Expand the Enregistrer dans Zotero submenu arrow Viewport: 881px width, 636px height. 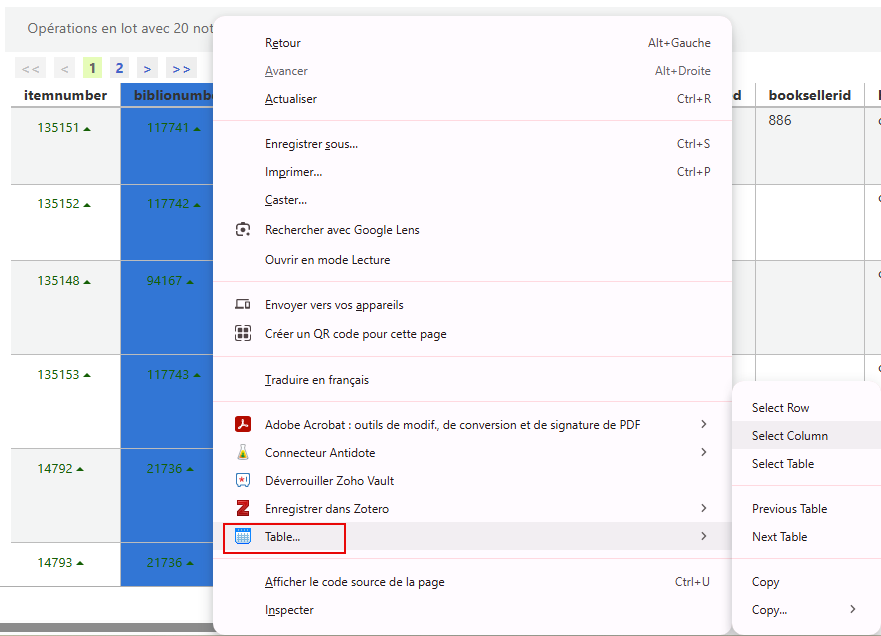703,508
